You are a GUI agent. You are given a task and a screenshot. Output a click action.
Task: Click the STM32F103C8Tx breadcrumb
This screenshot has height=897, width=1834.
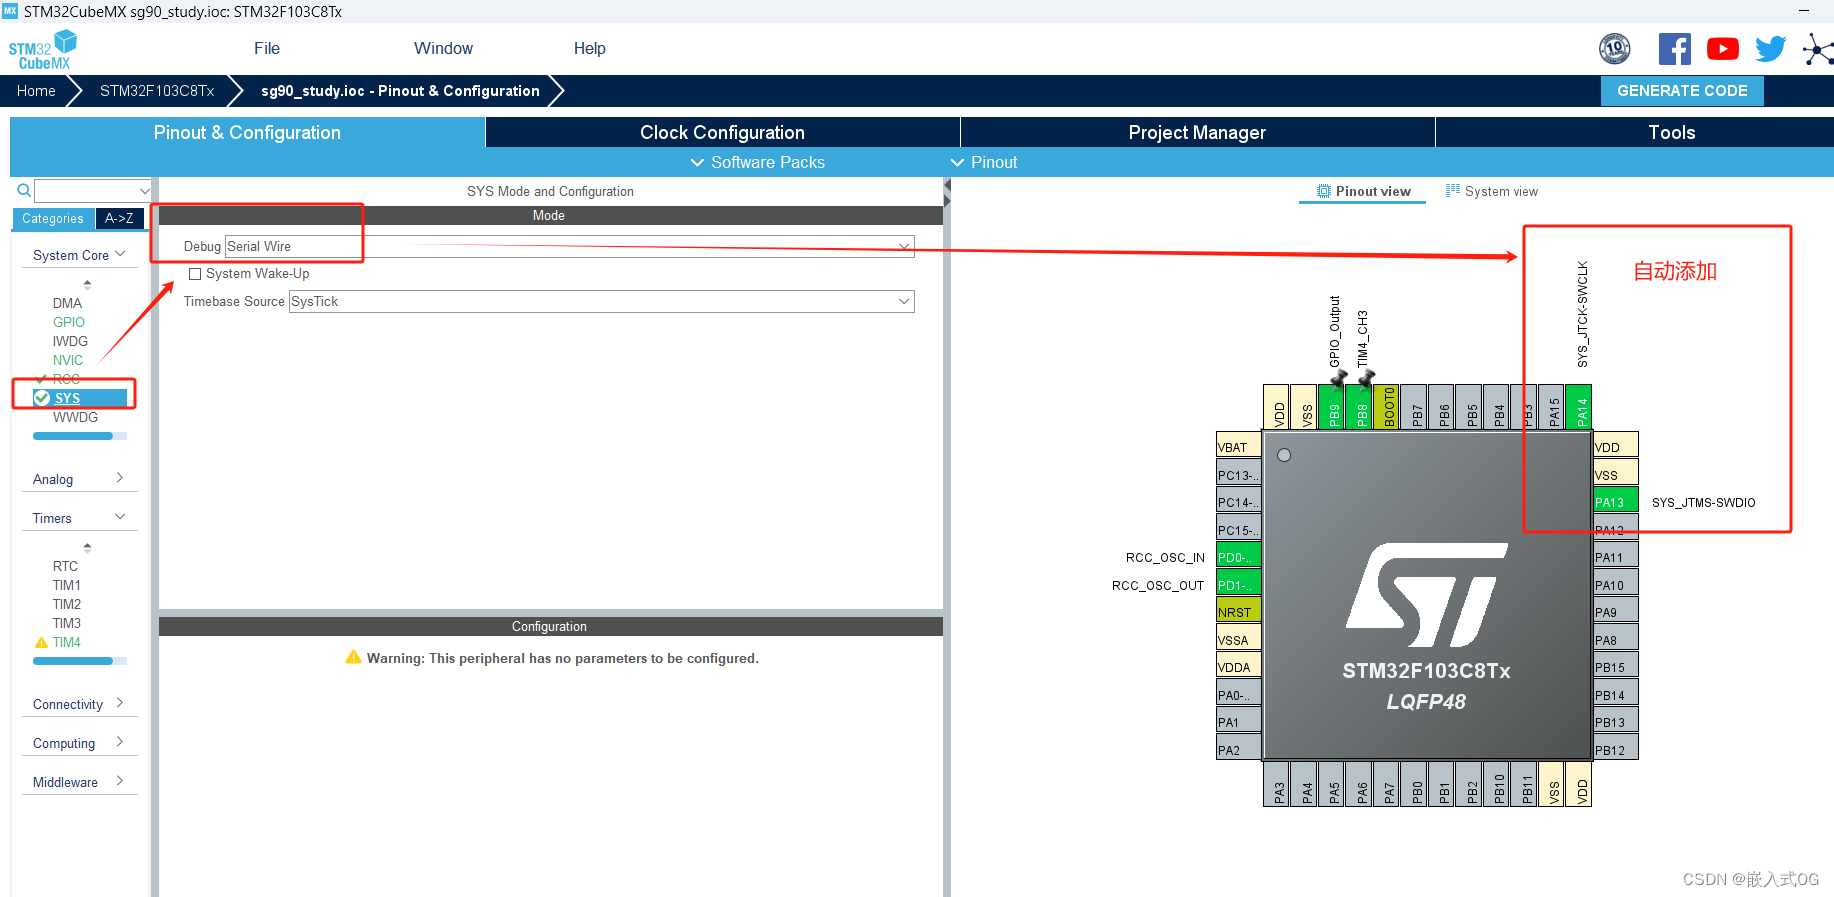157,91
